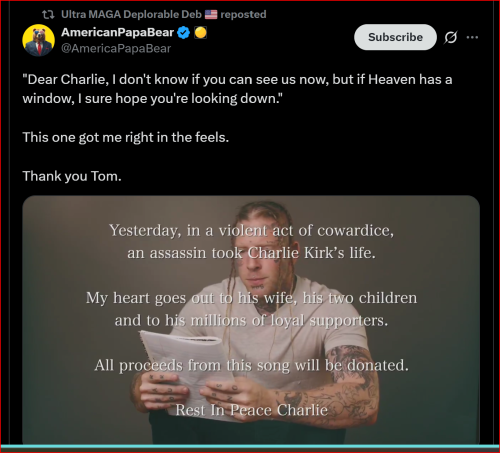Image resolution: width=500 pixels, height=453 pixels.
Task: Click the "Rest In Peace Charlie" video caption
Action: tap(252, 410)
